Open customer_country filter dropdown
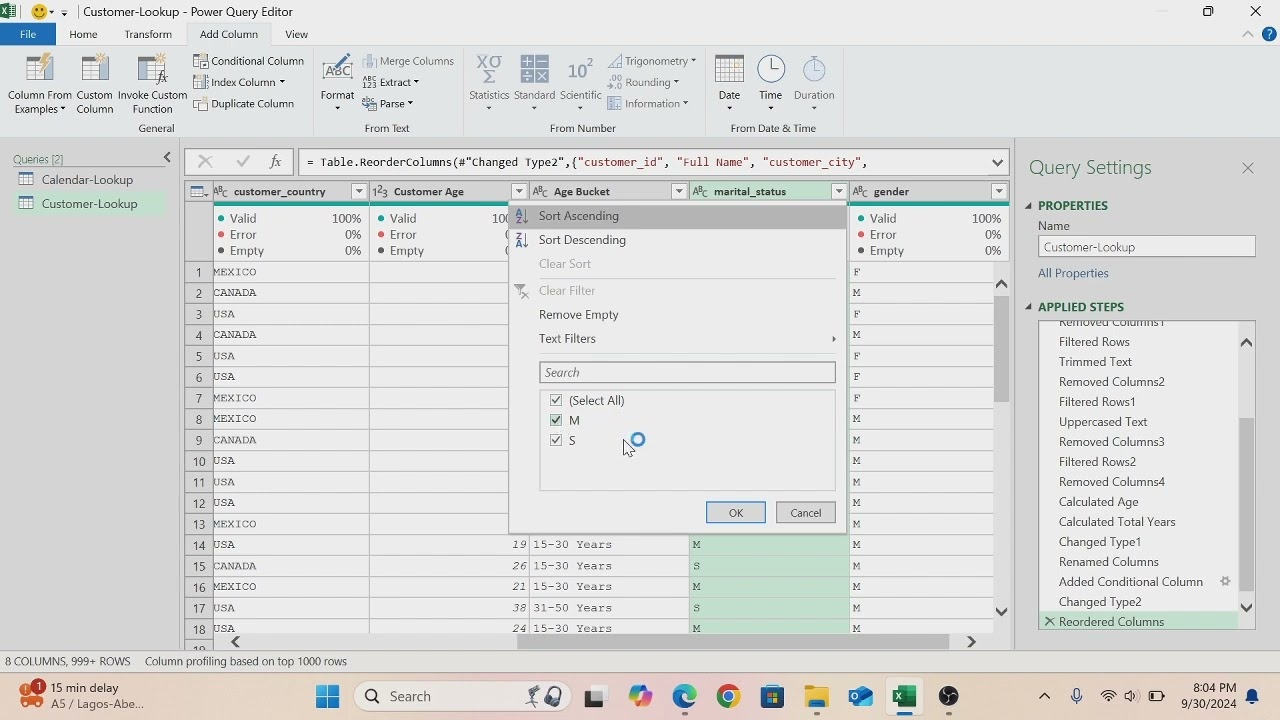This screenshot has height=720, width=1280. (358, 191)
